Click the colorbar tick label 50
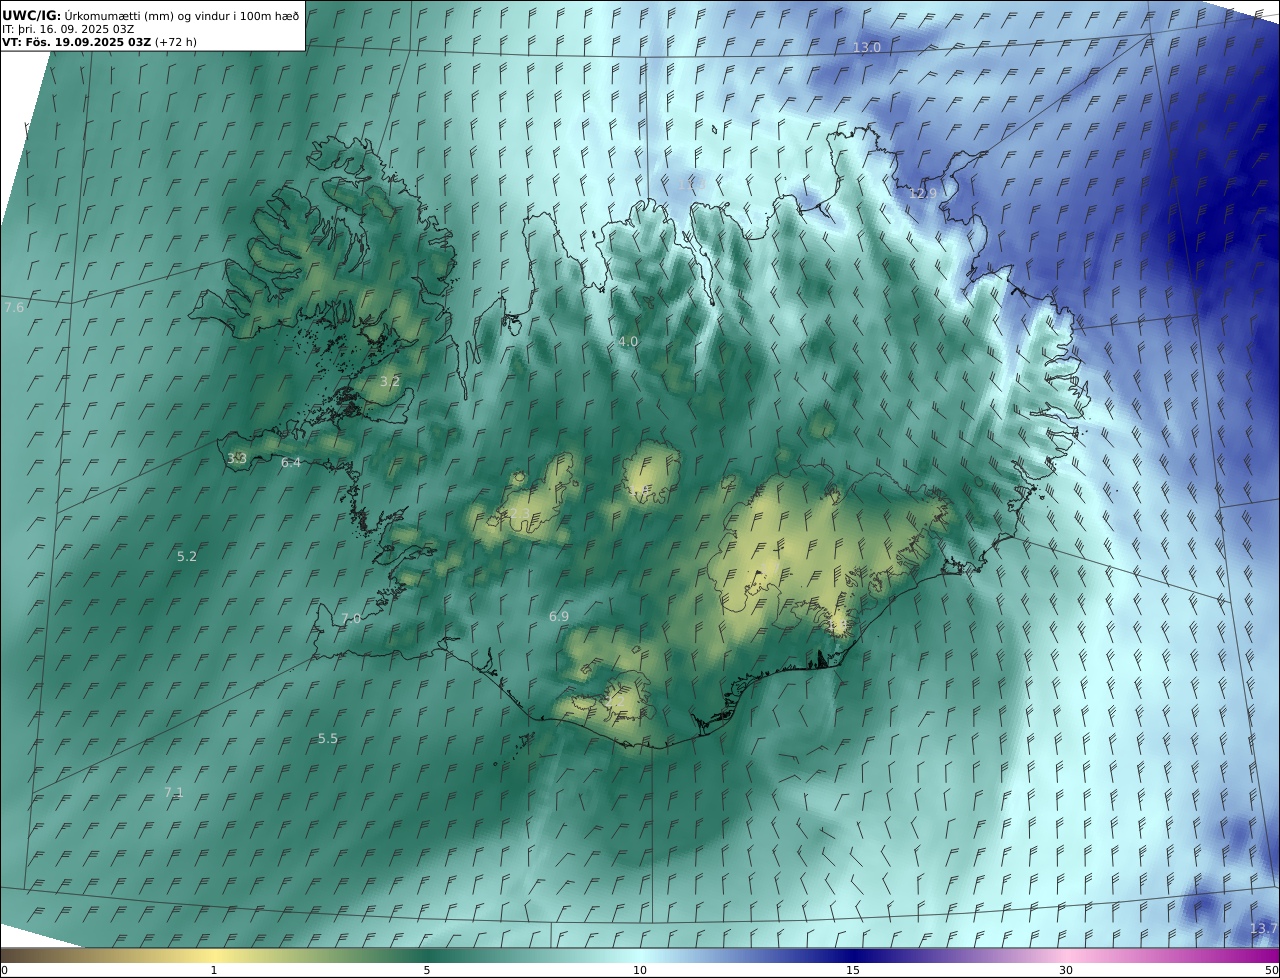 (1272, 970)
